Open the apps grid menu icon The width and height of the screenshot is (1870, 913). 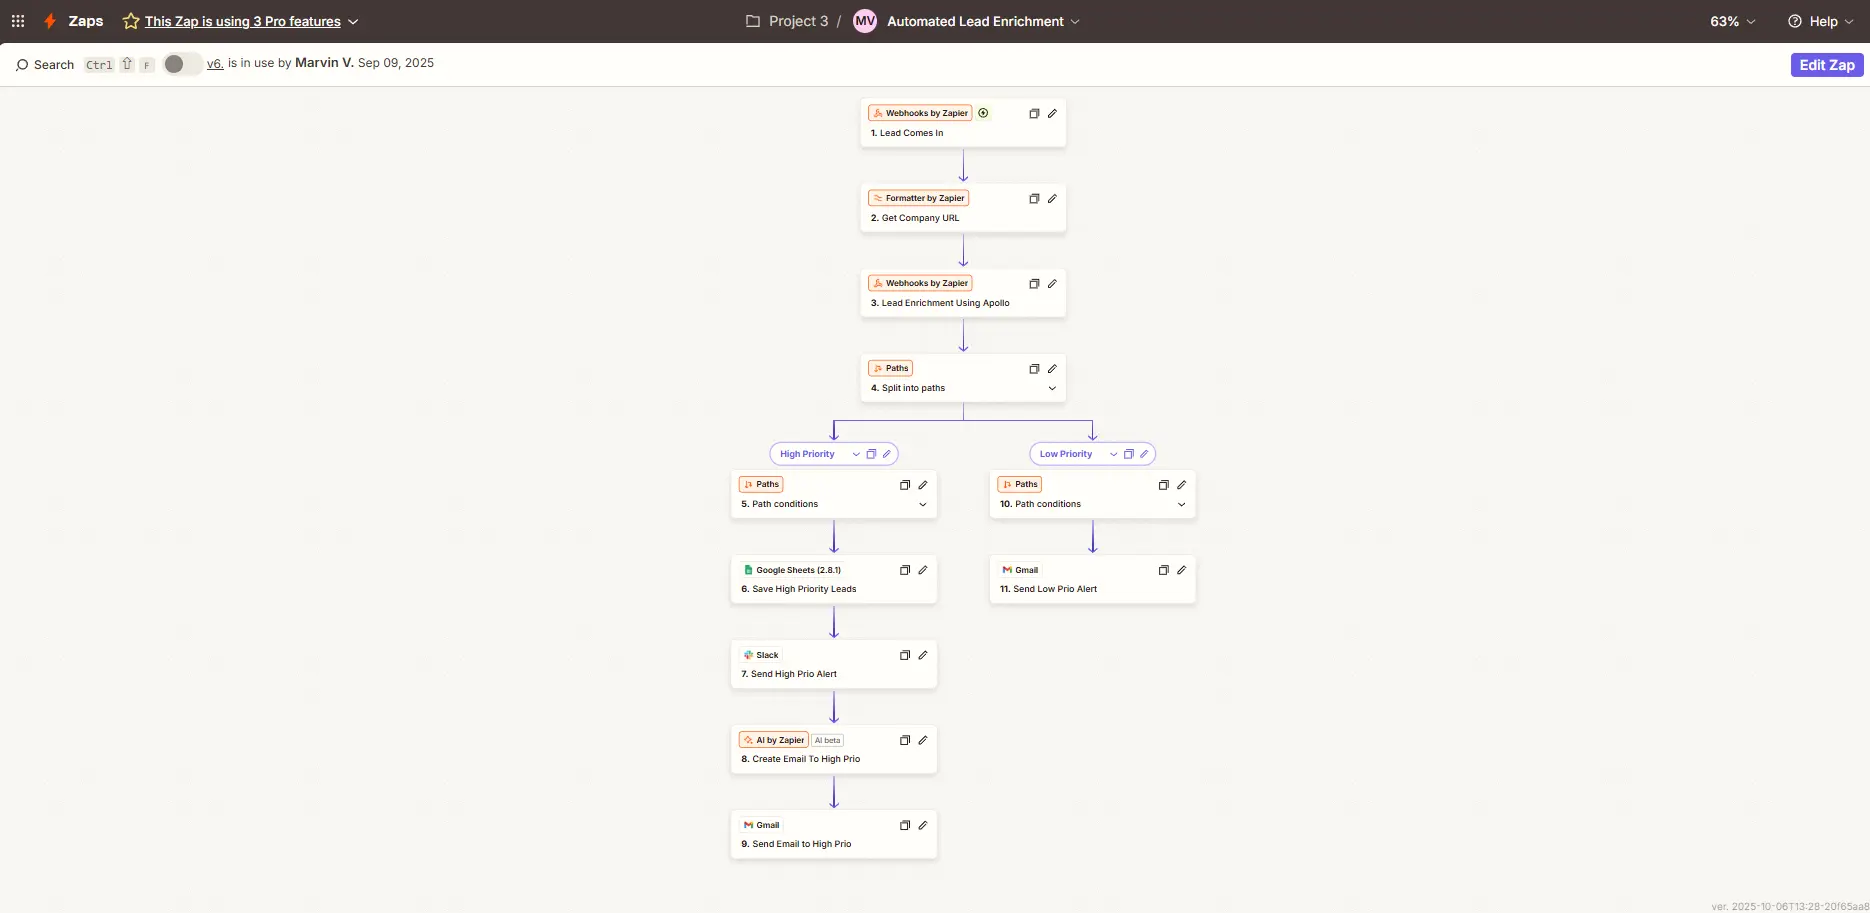(x=18, y=21)
